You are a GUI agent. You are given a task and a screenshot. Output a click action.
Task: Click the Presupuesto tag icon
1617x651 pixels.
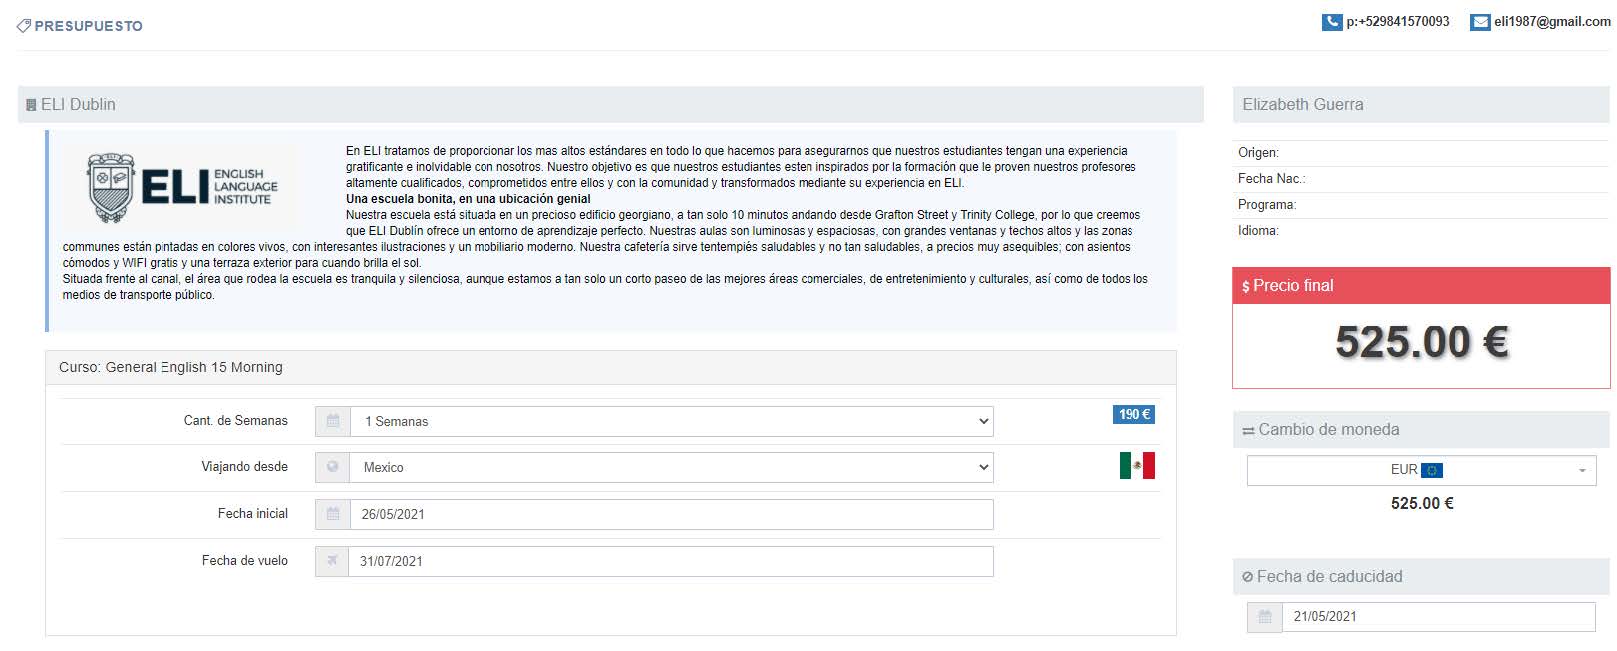click(x=24, y=26)
